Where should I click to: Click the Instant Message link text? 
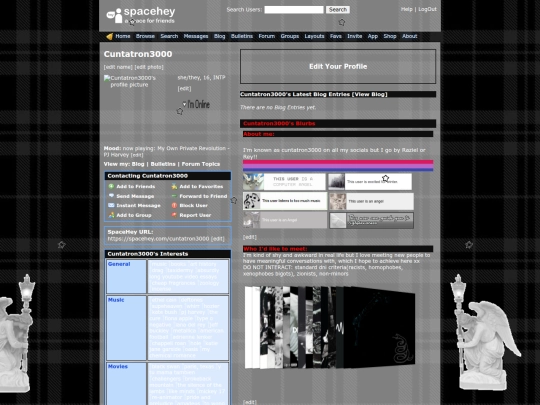coord(138,206)
